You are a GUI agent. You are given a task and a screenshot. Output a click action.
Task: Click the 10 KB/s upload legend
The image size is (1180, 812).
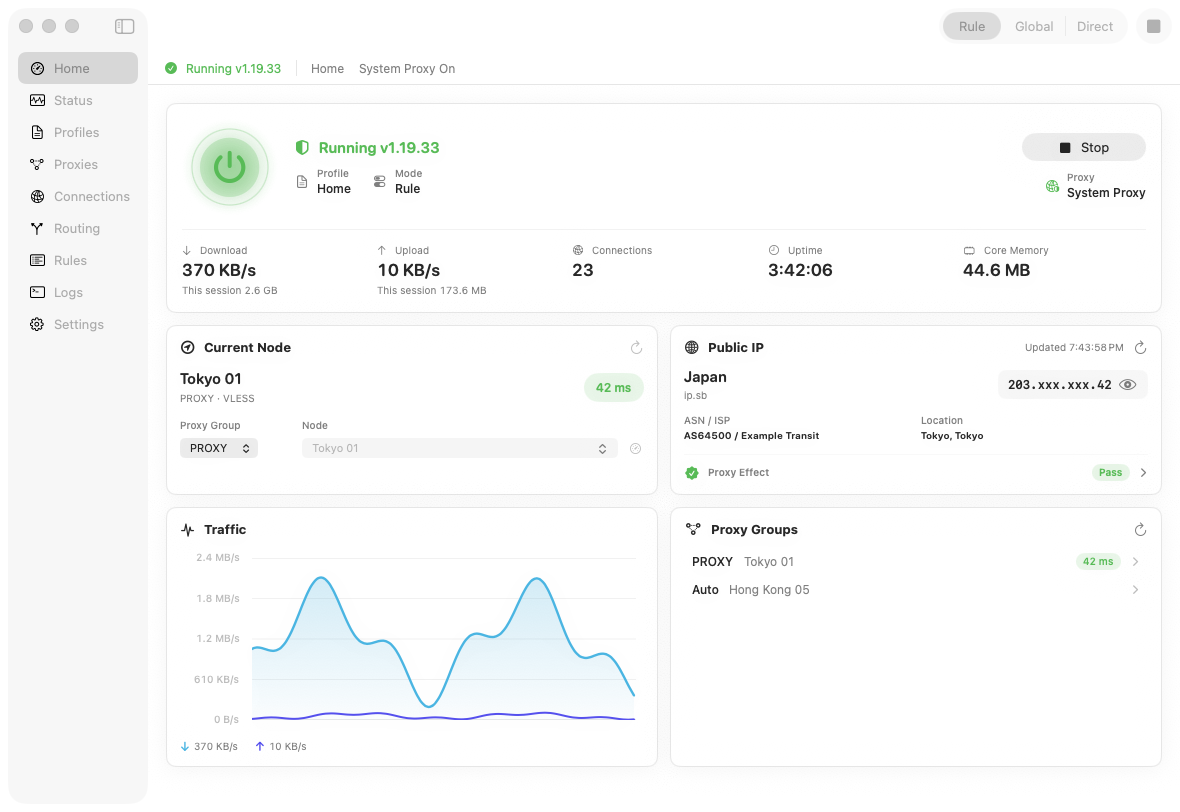pyautogui.click(x=281, y=747)
